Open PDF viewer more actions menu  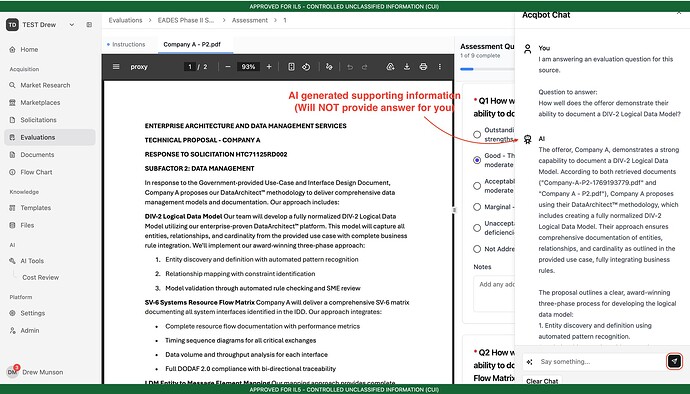point(440,67)
